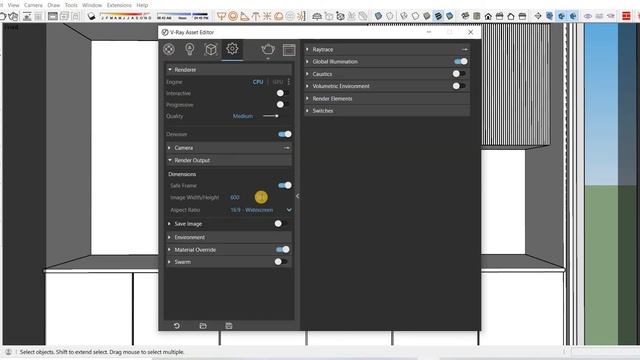Select the Hidden Line style icon
The image size is (640, 360).
(415, 16)
